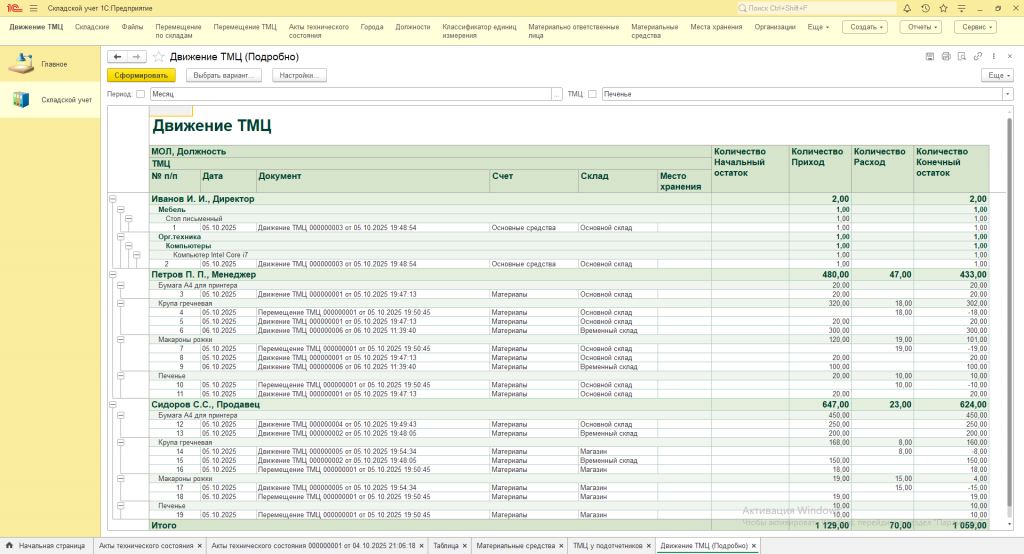Click the report scrollbar down arrow
Image resolution: width=1024 pixels, height=554 pixels.
pos(1010,524)
